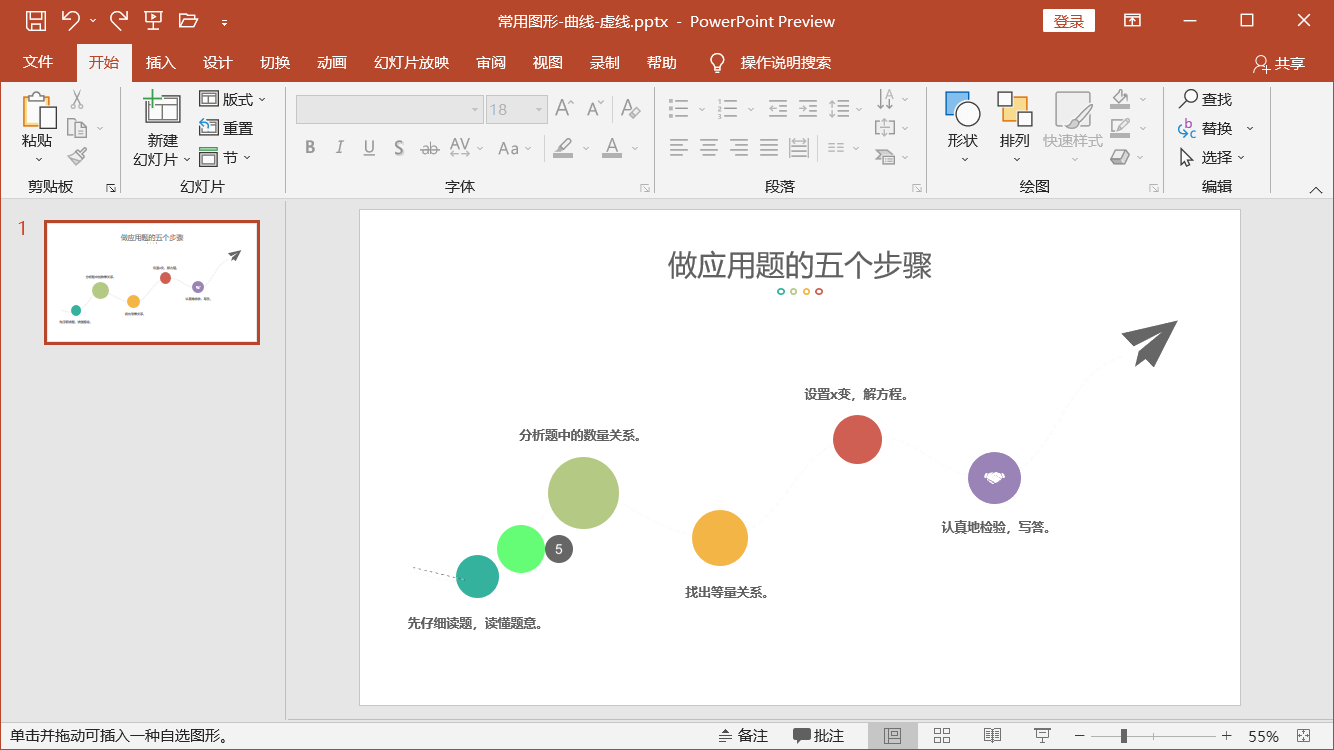Screen dimensions: 1334x750
Task: Click the Cut scissors icon
Action: (x=77, y=100)
